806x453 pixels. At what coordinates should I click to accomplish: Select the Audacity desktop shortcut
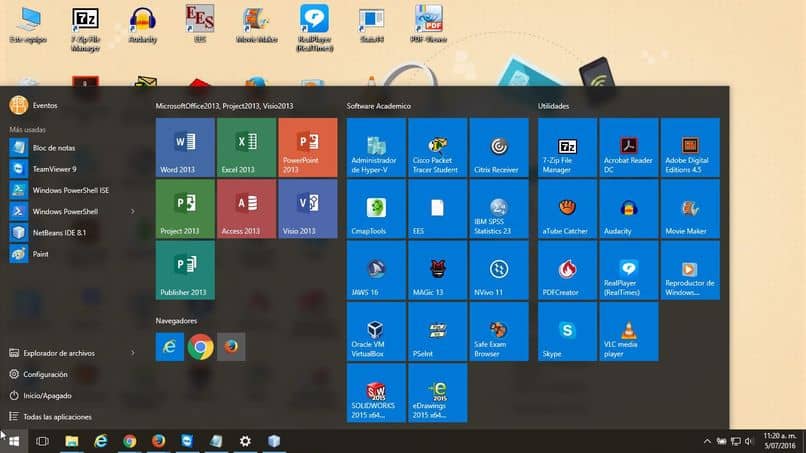[x=142, y=25]
